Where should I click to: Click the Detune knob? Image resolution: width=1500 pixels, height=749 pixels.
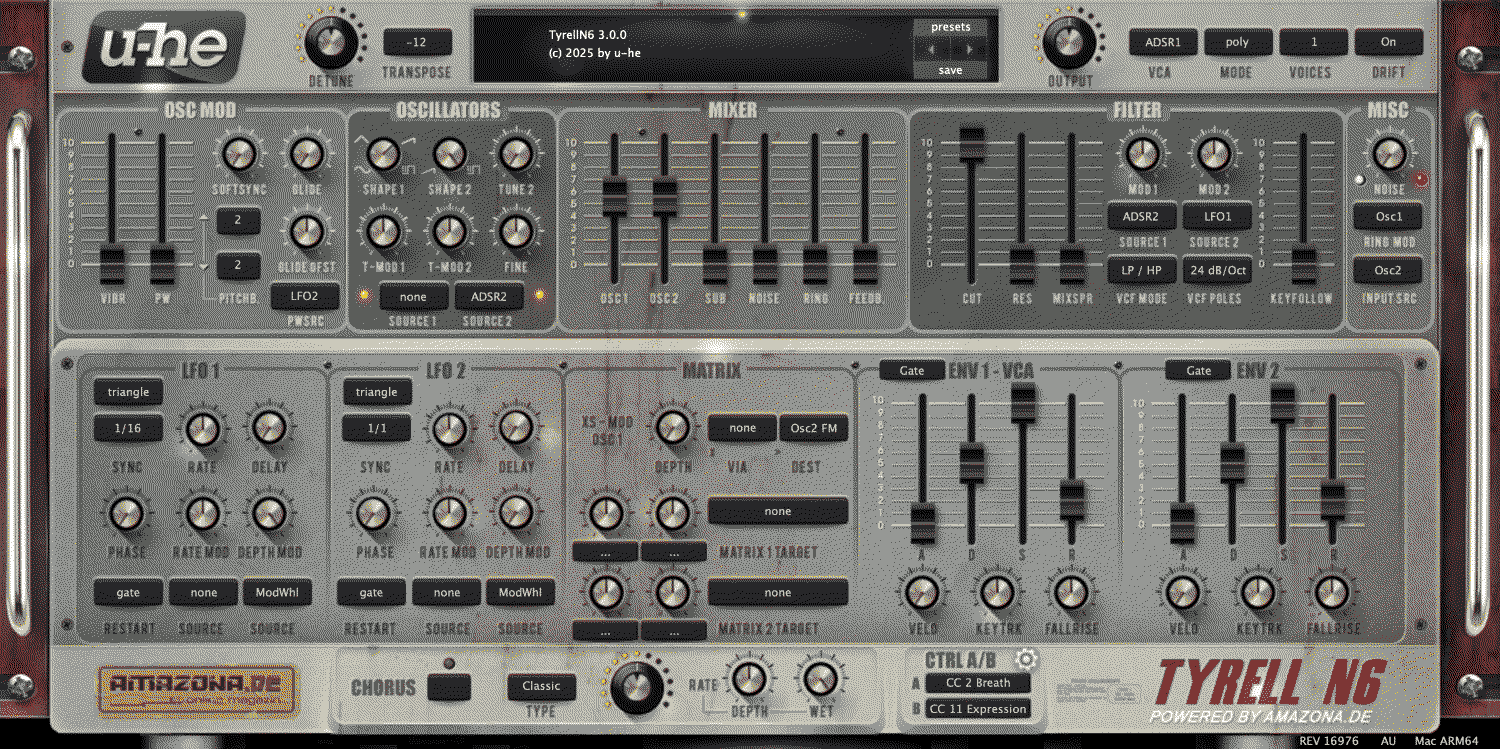pyautogui.click(x=326, y=42)
